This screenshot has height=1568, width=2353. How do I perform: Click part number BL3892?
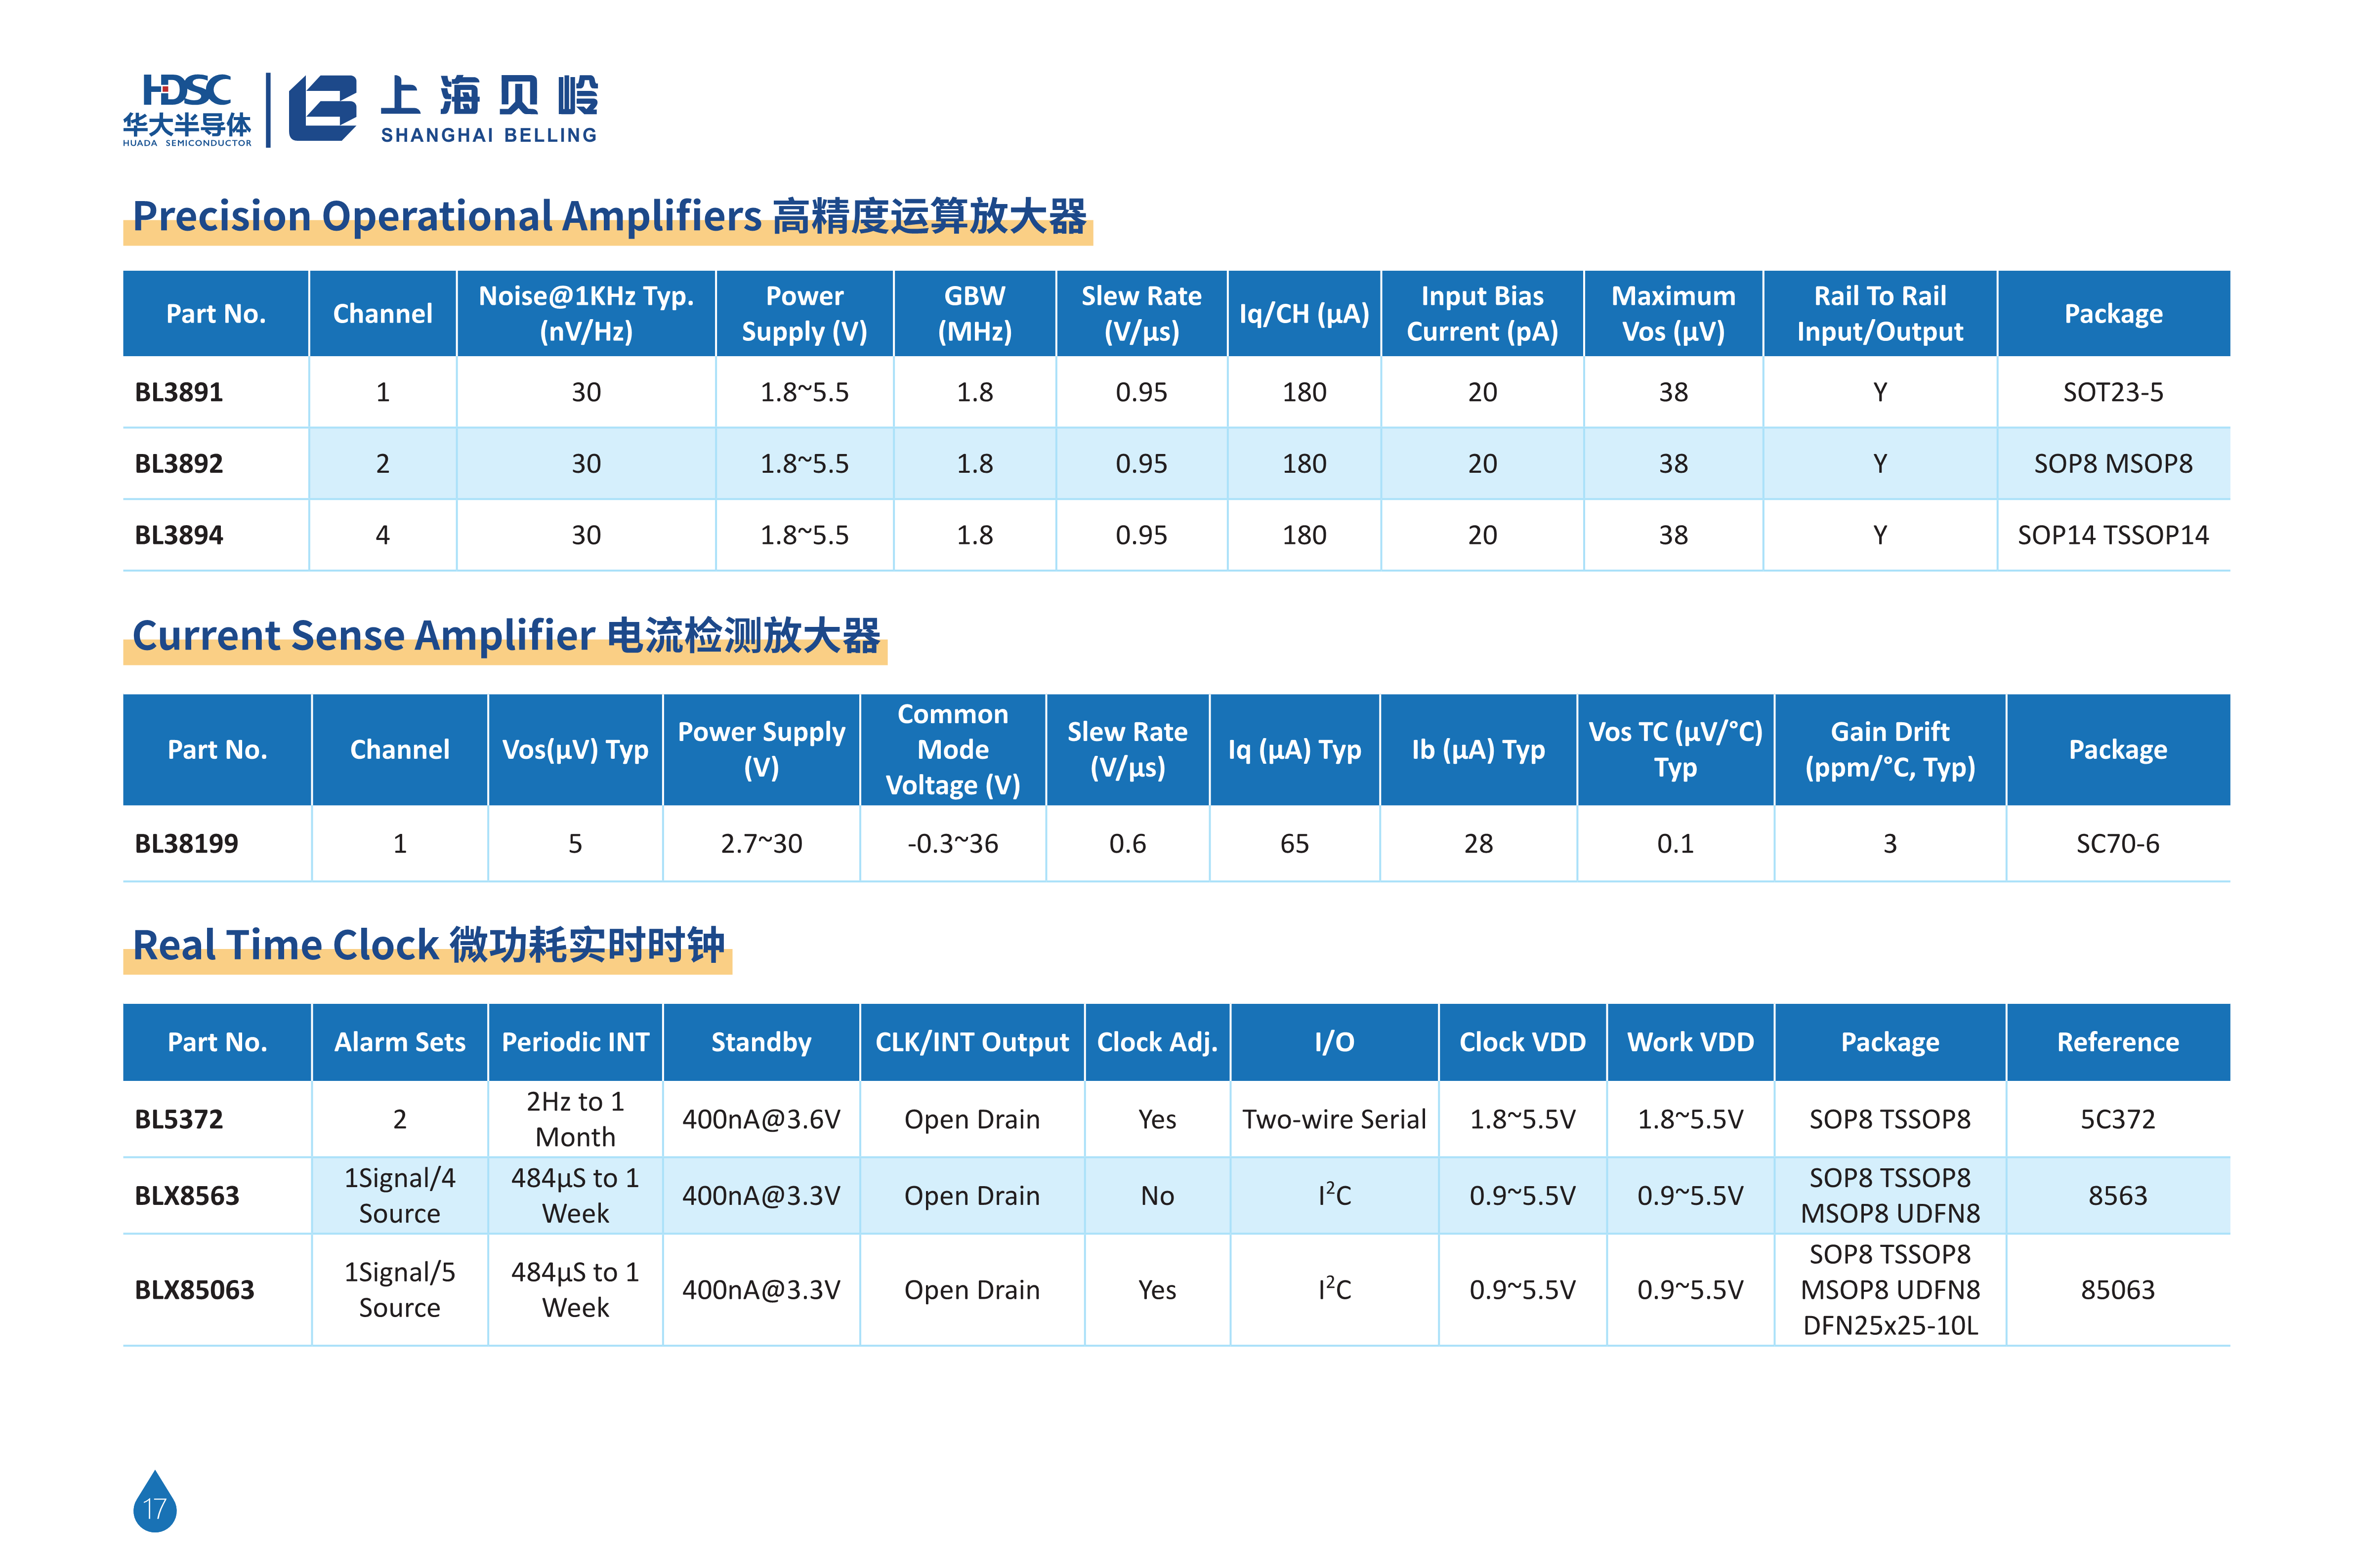179,464
